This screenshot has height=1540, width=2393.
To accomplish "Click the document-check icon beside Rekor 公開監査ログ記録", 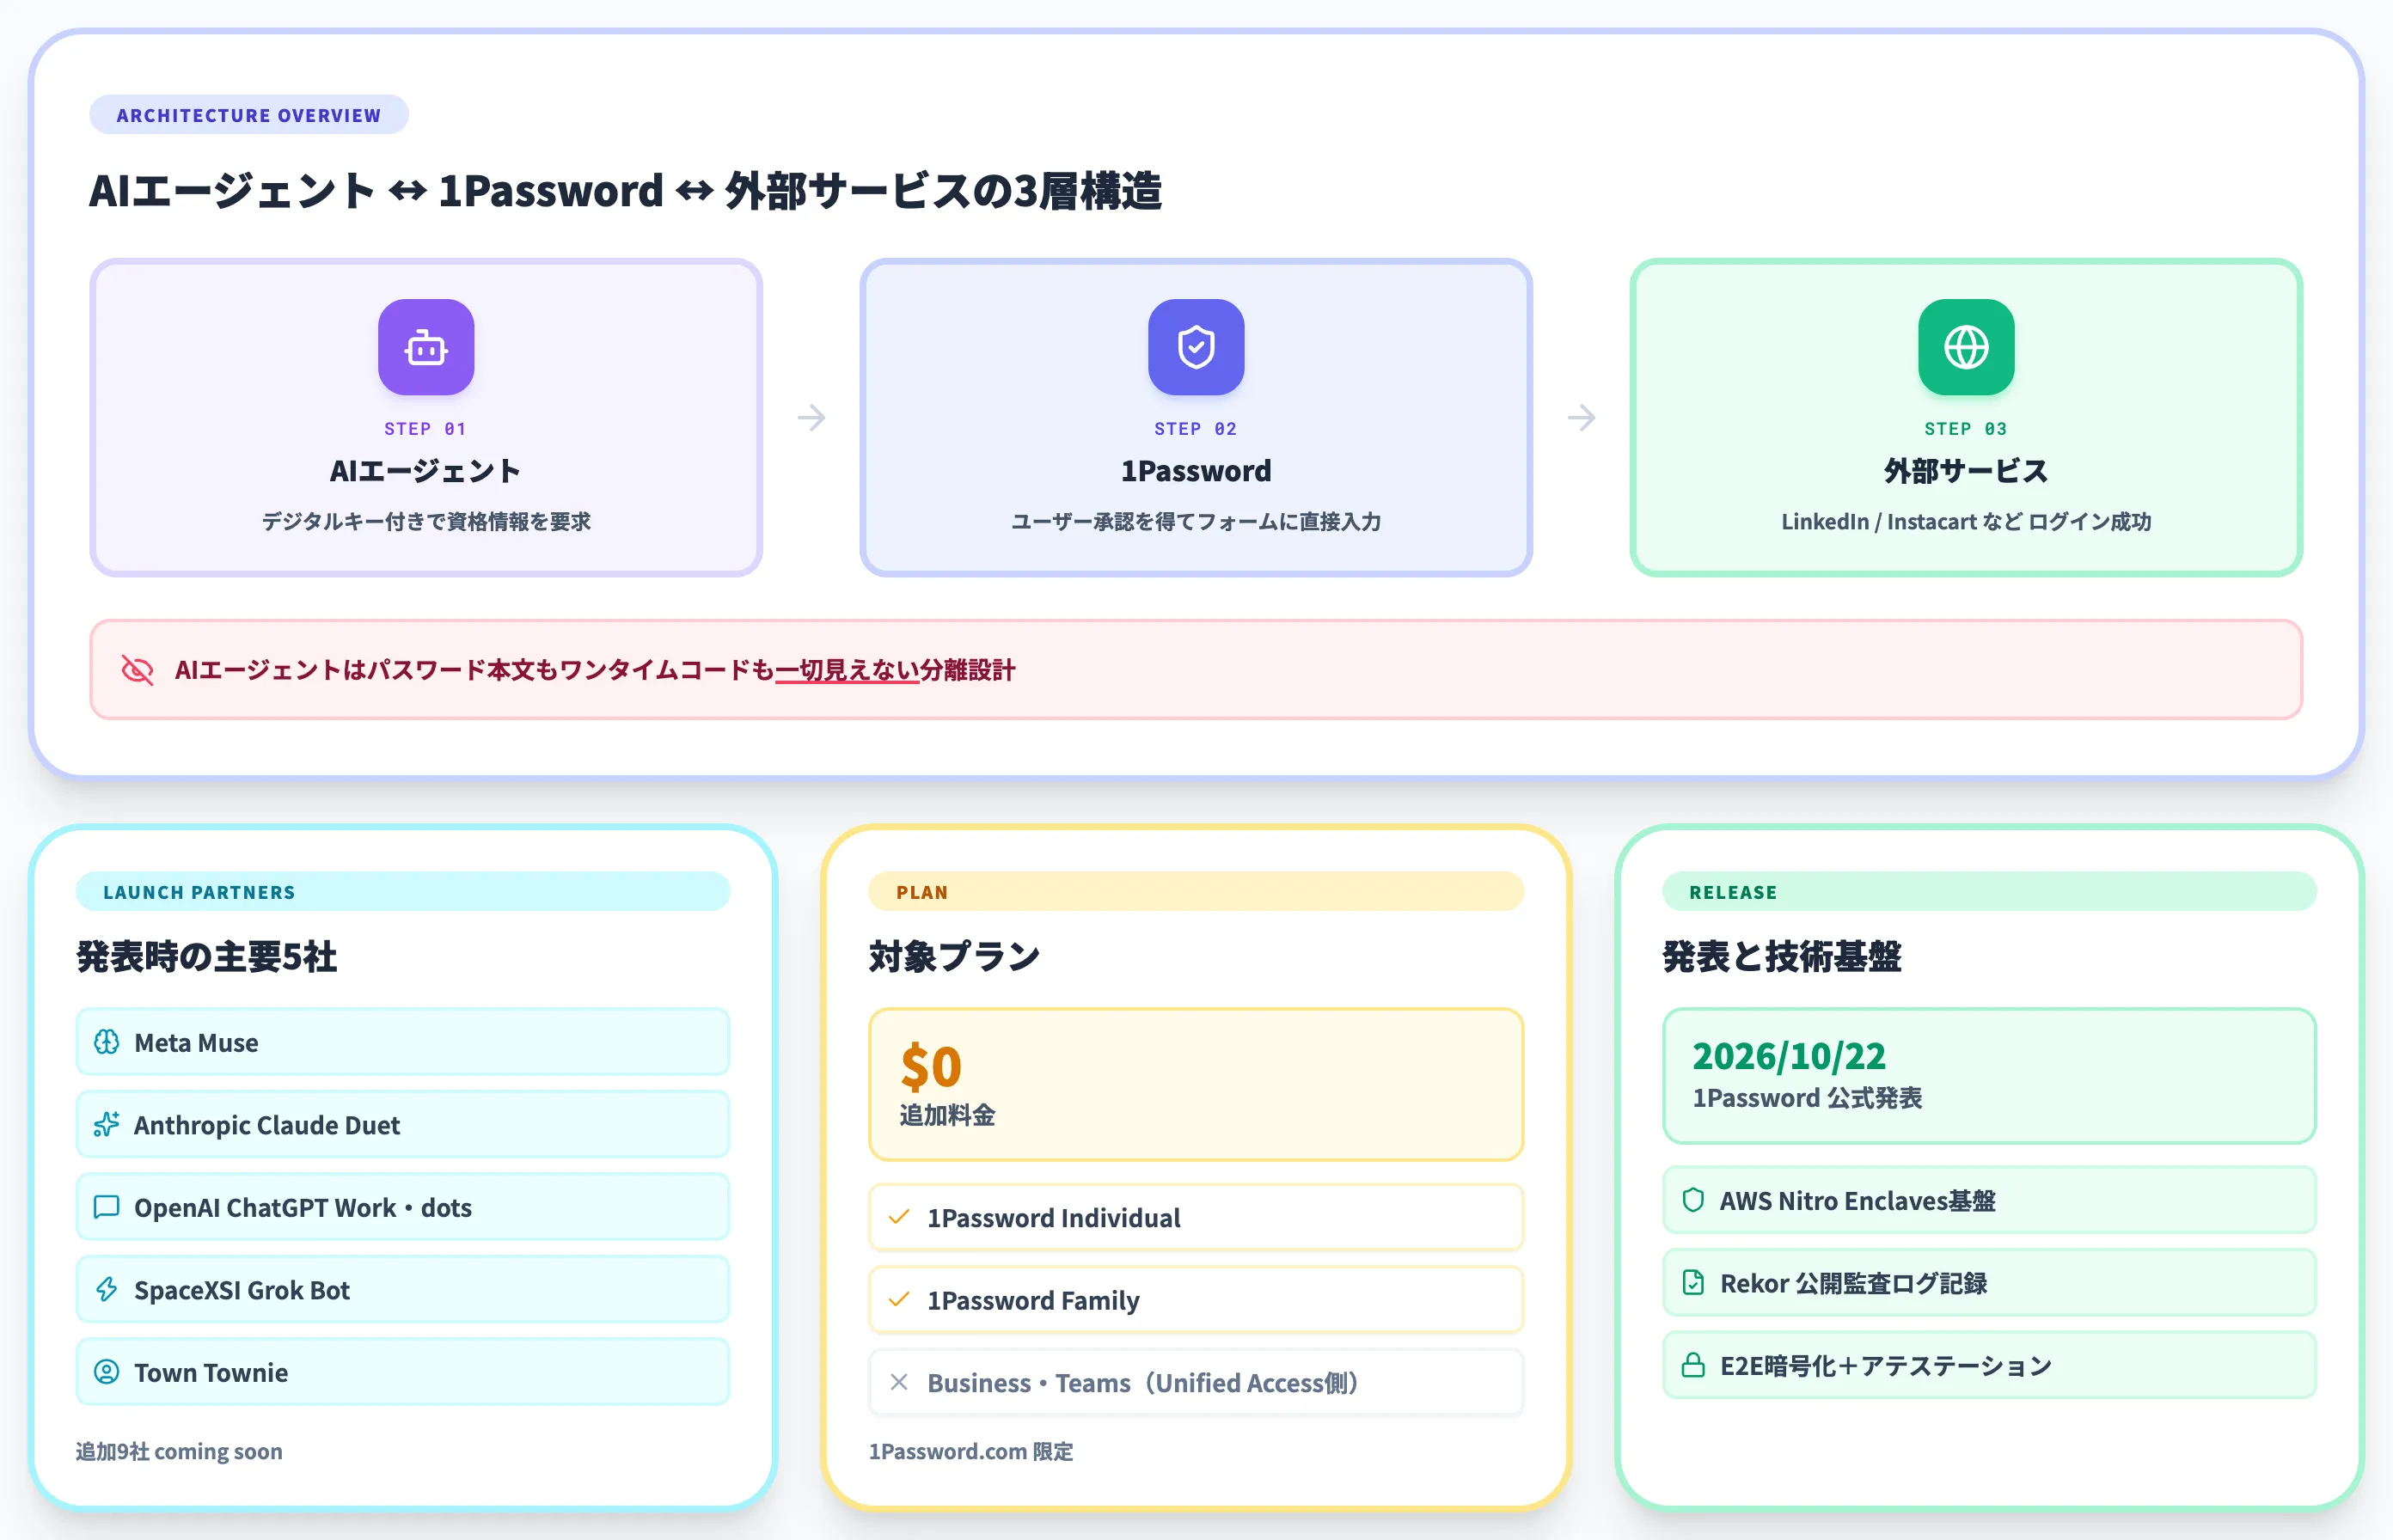I will coord(1693,1283).
